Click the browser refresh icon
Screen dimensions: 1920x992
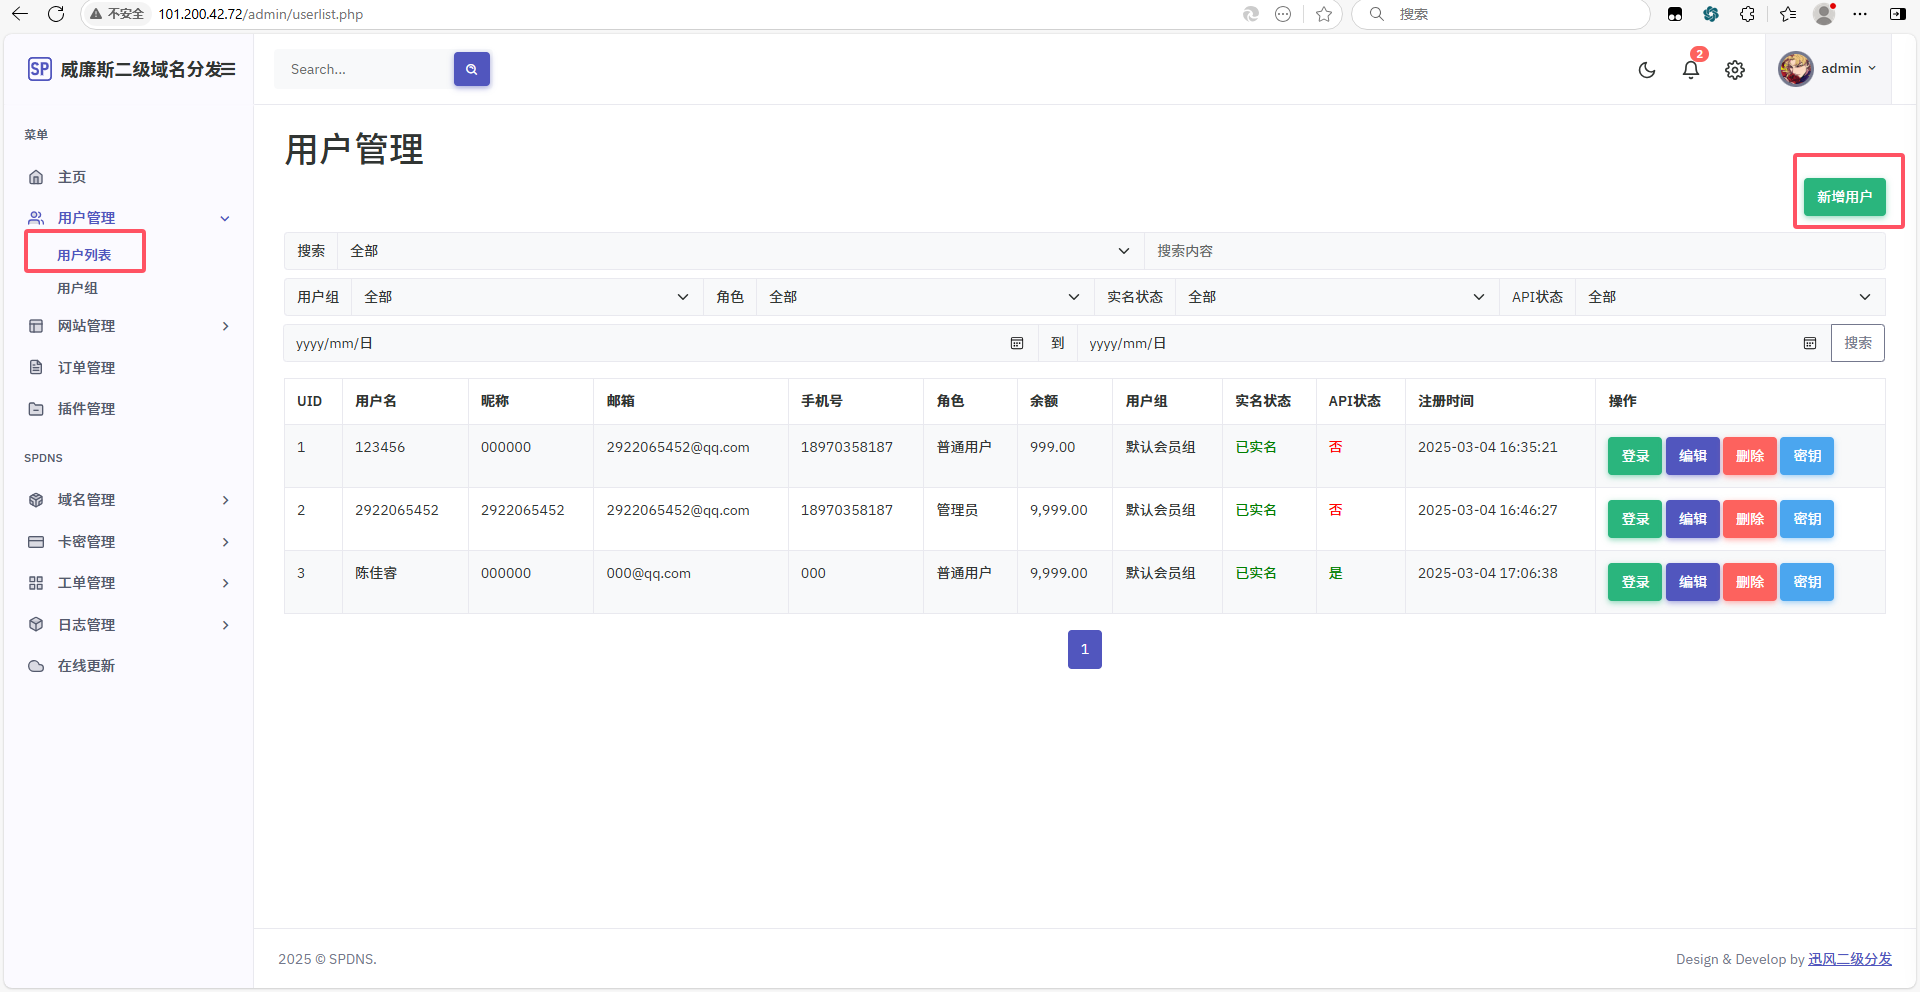pos(56,14)
